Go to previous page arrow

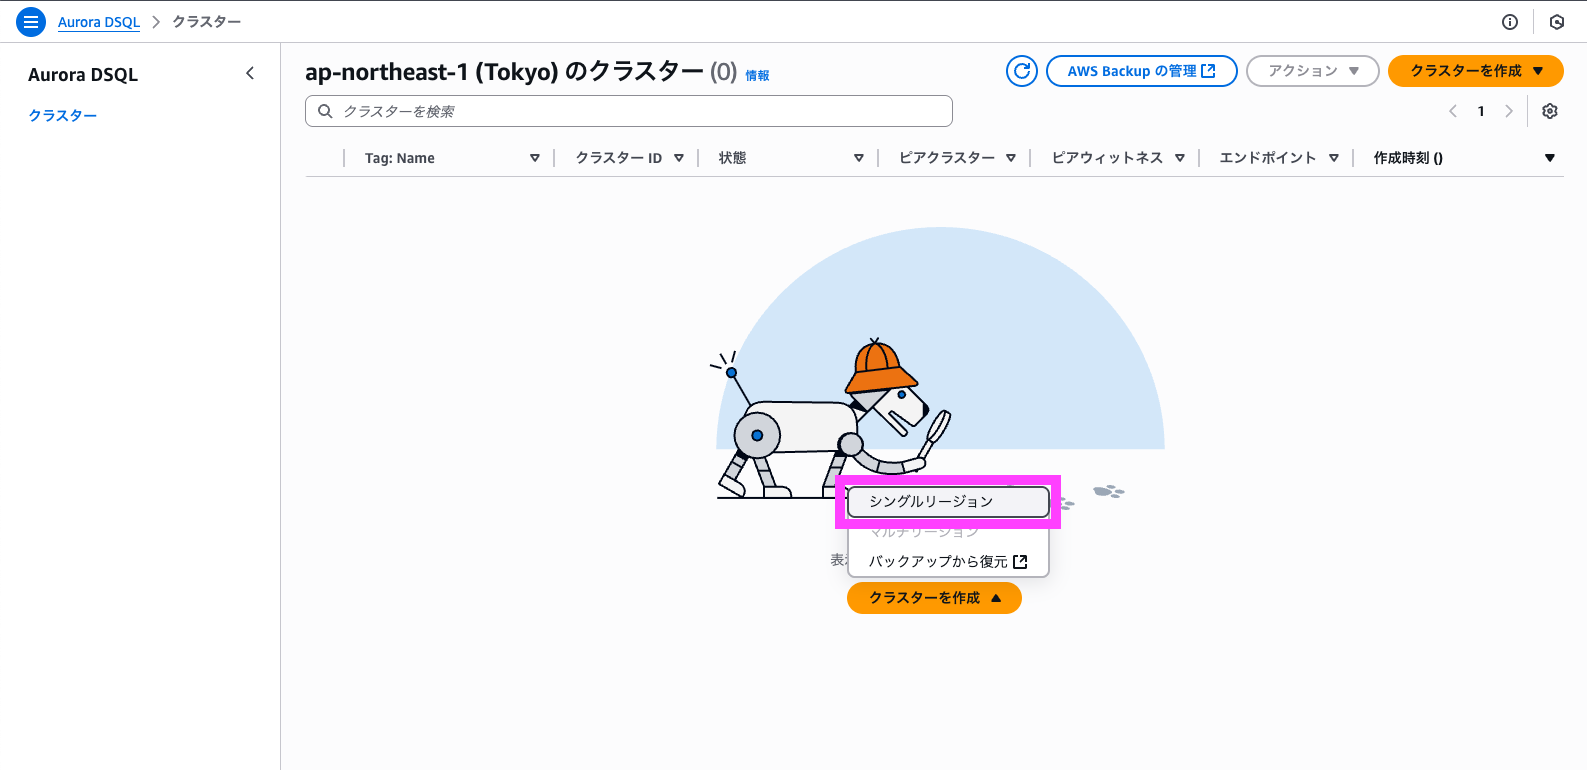pyautogui.click(x=1453, y=111)
